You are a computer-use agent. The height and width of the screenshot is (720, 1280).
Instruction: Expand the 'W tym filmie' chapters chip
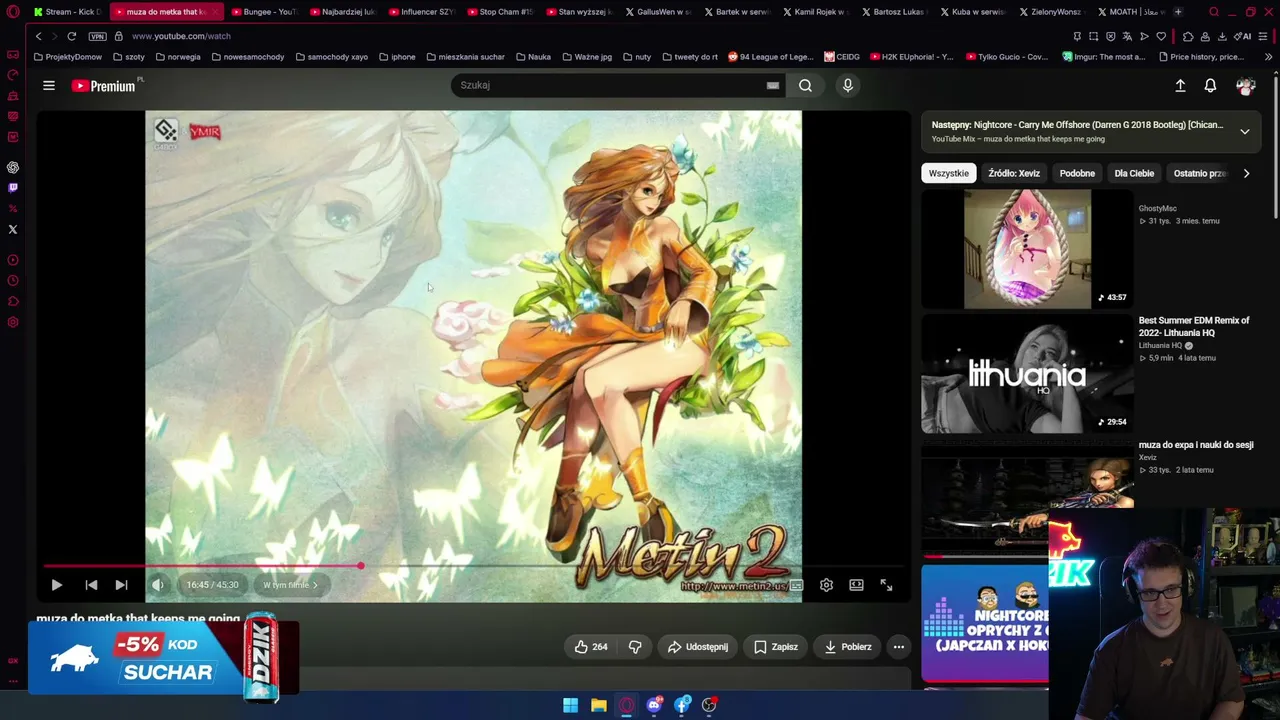290,585
